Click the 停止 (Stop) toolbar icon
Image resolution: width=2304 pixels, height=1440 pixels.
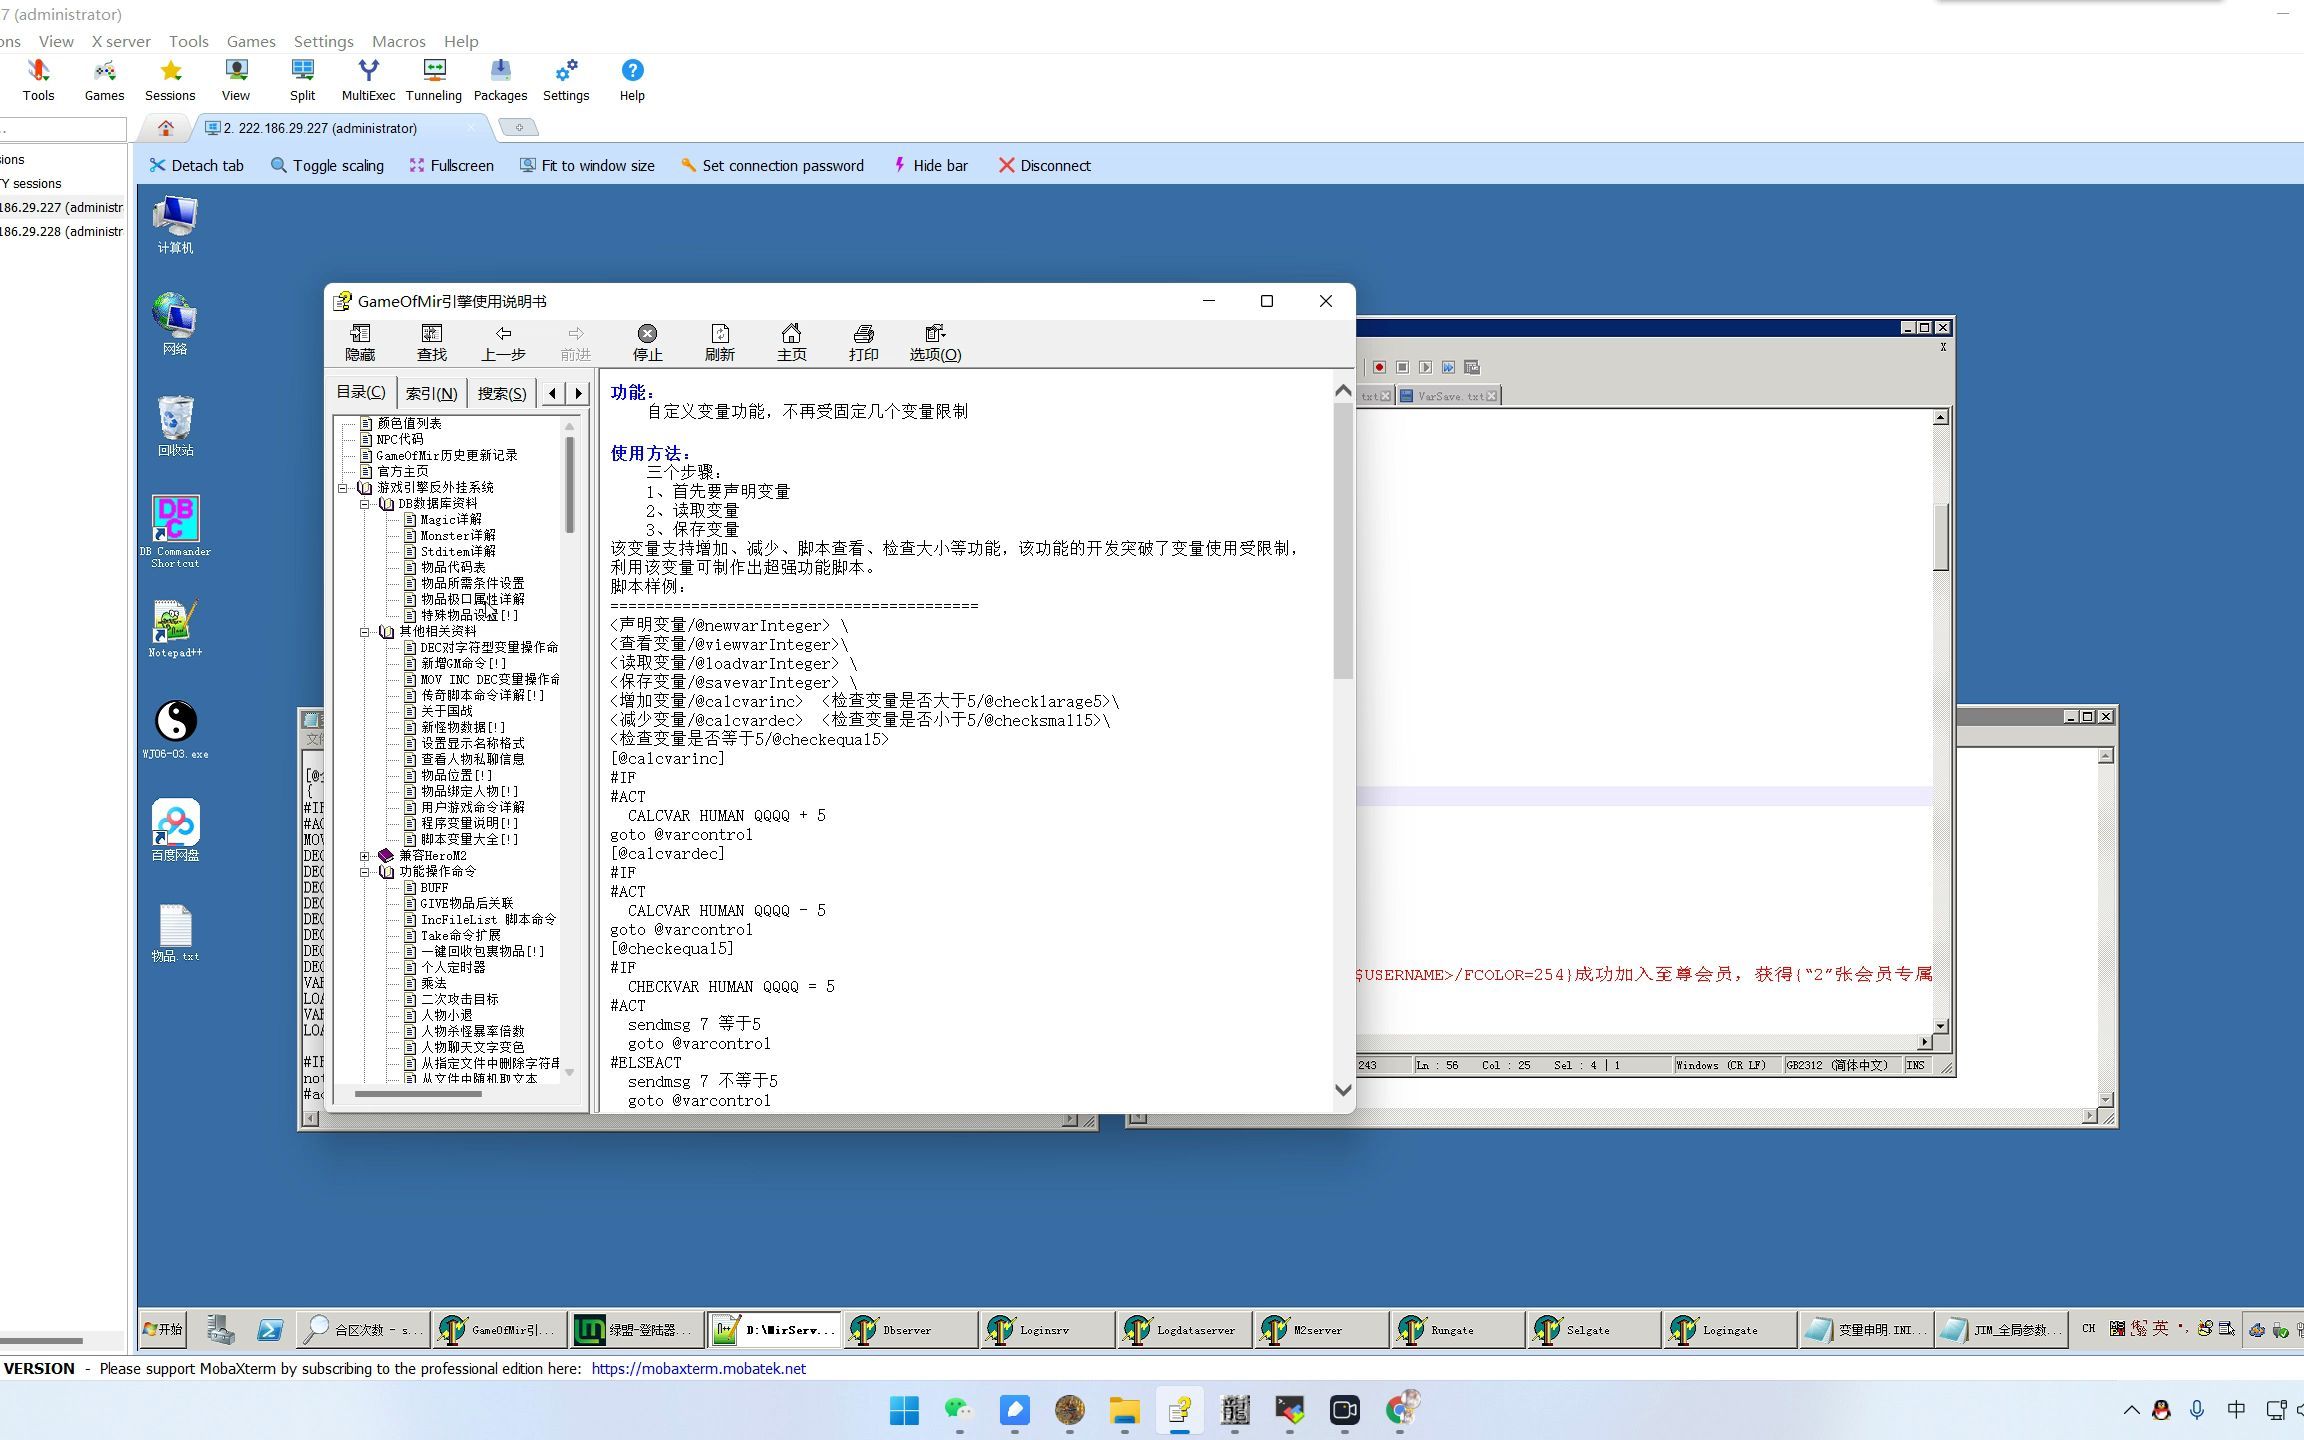(647, 342)
